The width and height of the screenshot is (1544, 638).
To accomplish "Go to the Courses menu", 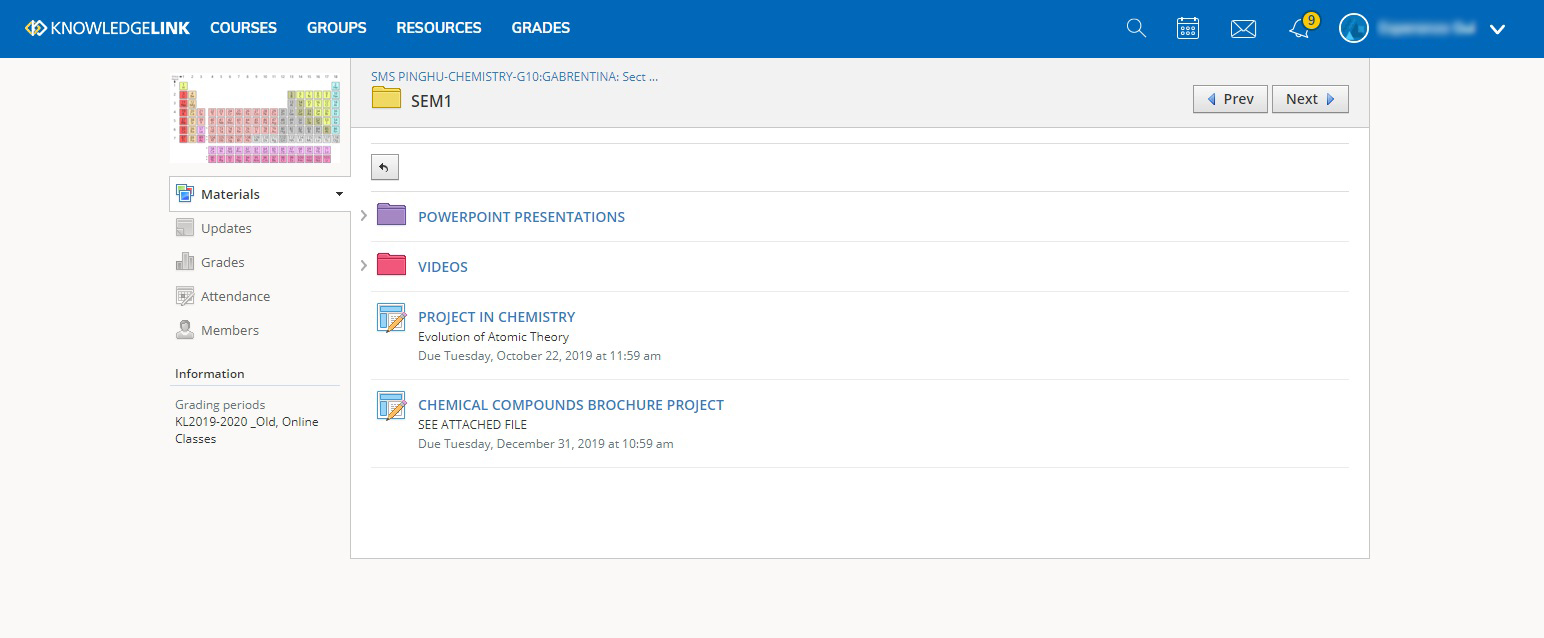I will pyautogui.click(x=243, y=28).
